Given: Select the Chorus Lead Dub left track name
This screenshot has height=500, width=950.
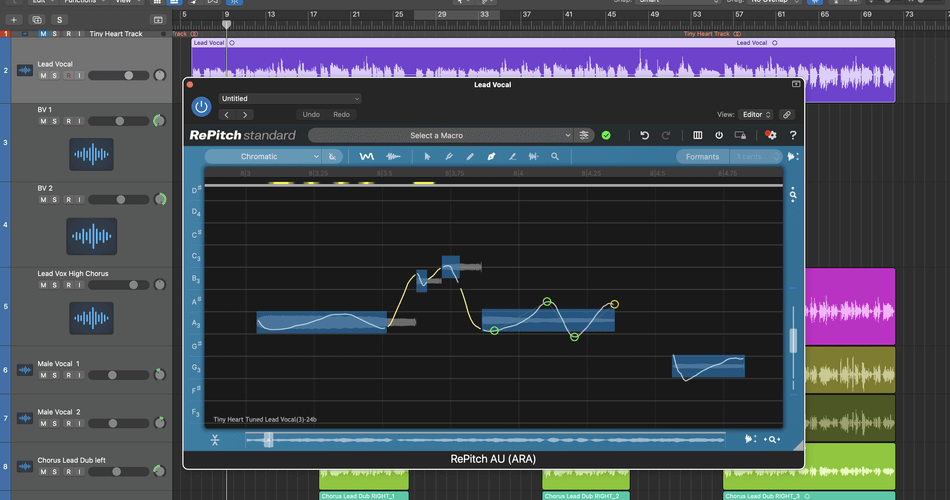Looking at the screenshot, I should 71,460.
